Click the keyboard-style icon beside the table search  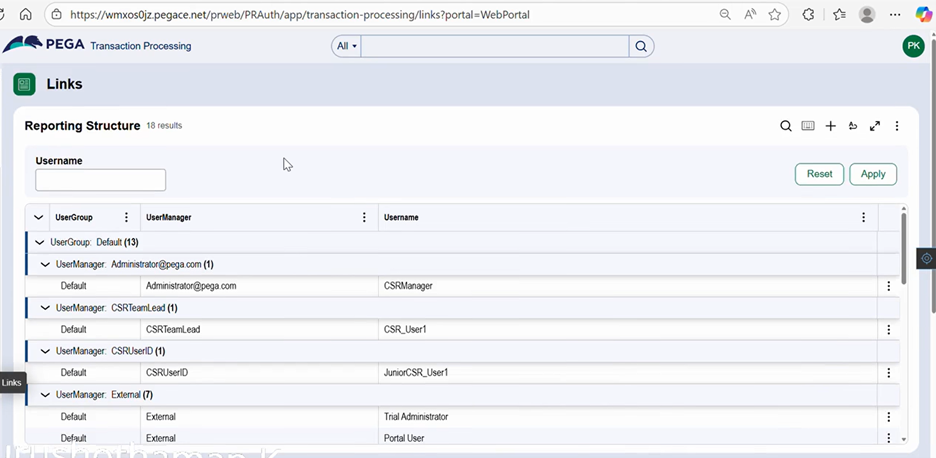pos(808,126)
